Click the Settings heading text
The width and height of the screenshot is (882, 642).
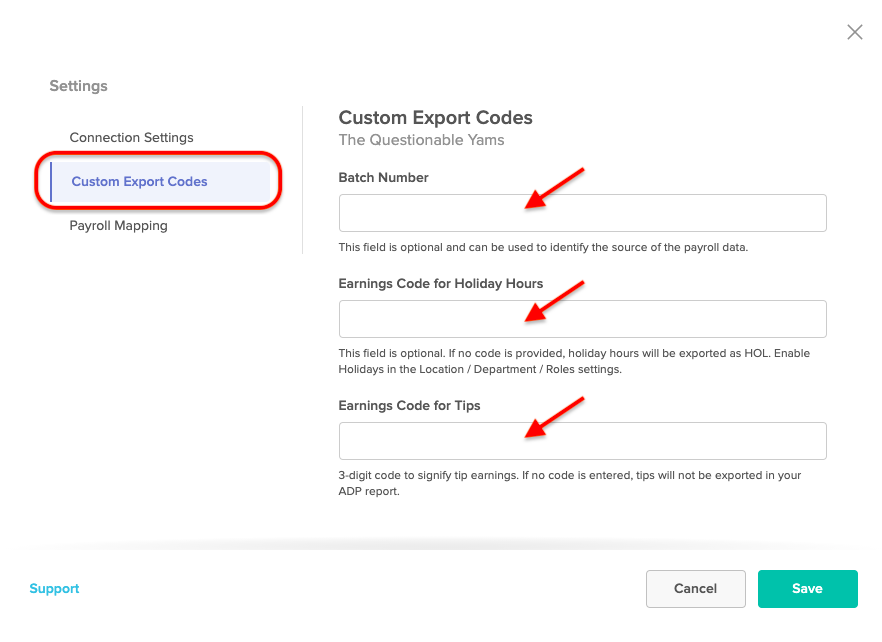[x=78, y=86]
